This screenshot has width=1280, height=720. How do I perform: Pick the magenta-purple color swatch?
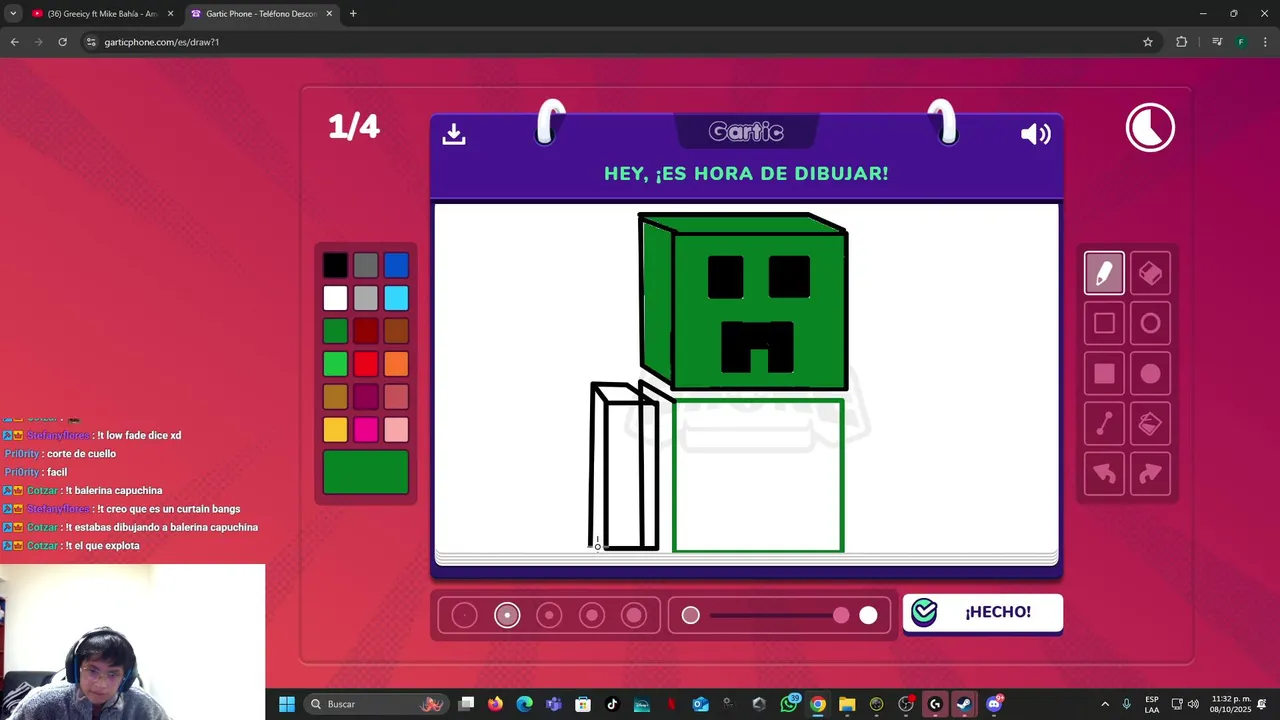click(x=366, y=397)
